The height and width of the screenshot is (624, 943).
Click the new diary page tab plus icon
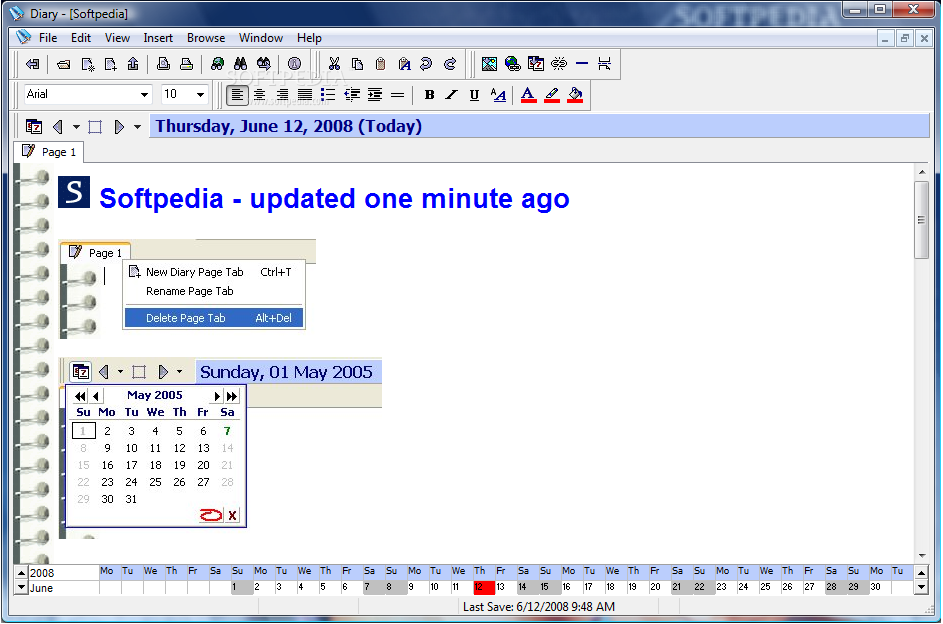tap(110, 64)
